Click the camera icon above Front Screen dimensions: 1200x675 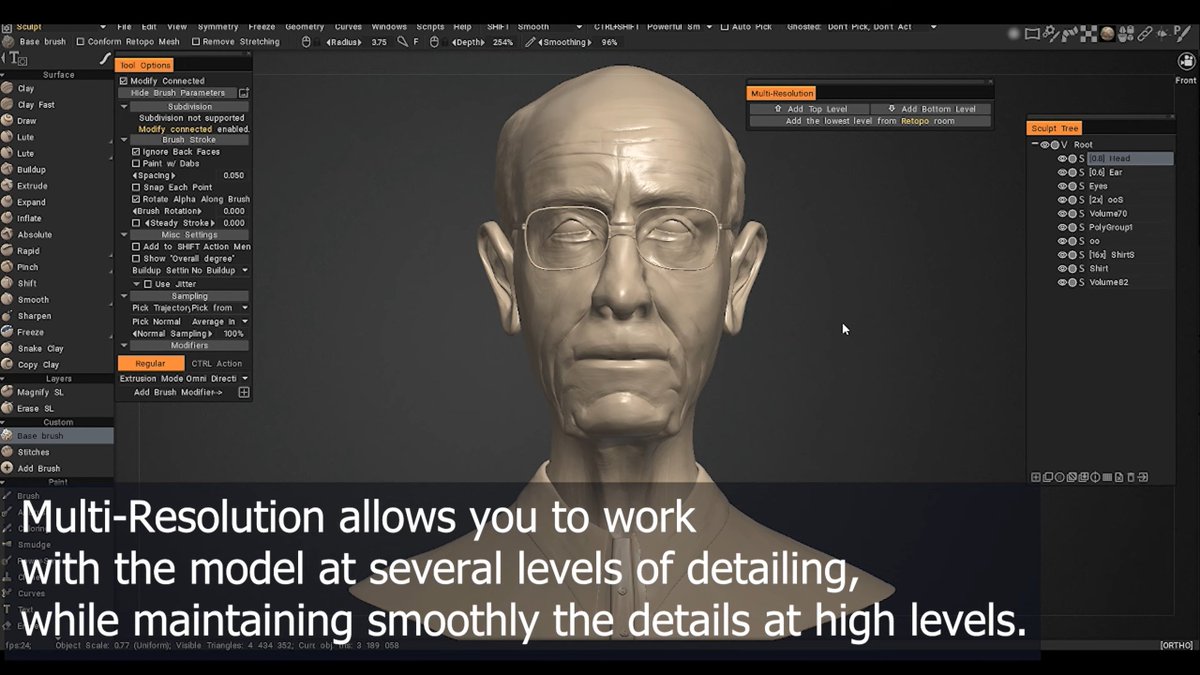tap(1186, 62)
